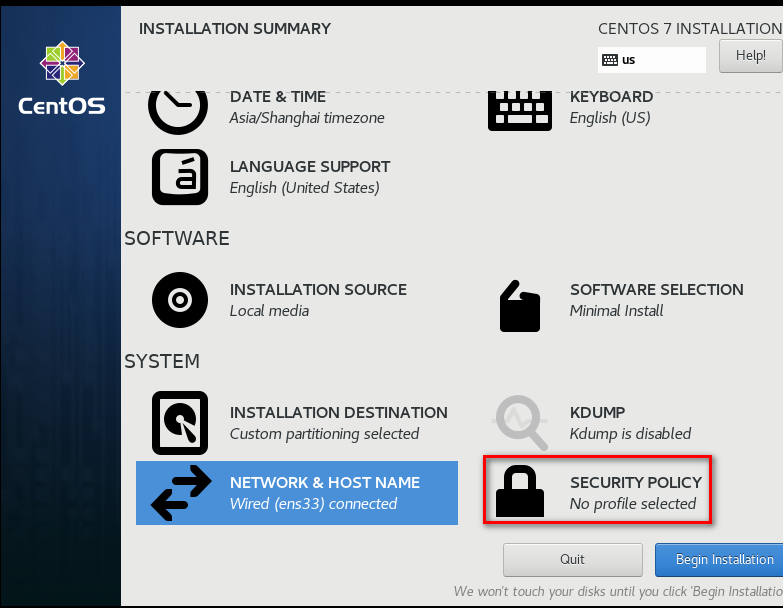
Task: Click the Network & Host Name arrows icon
Action: coord(181,493)
